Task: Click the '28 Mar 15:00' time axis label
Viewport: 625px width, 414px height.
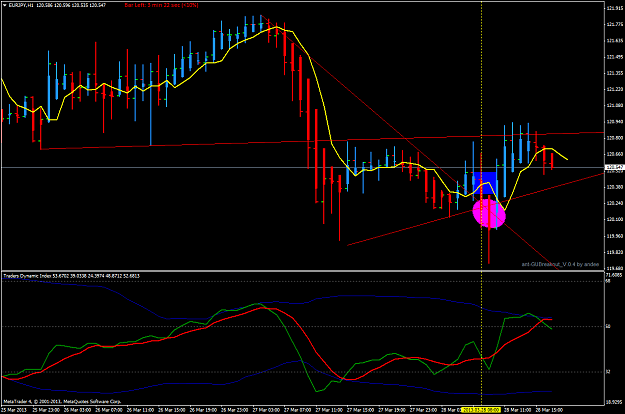Action: 549,410
